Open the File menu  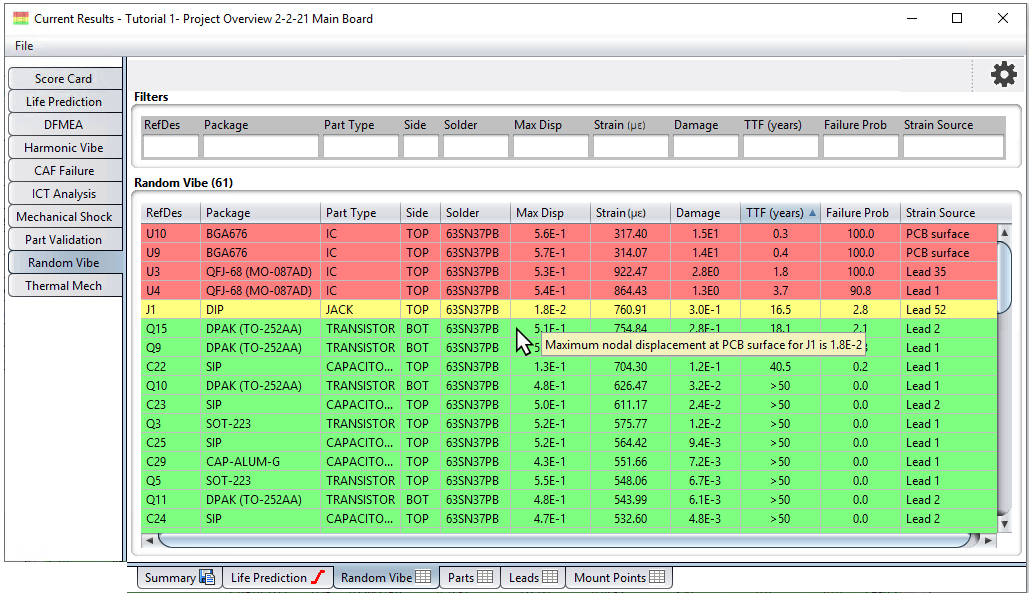click(23, 46)
